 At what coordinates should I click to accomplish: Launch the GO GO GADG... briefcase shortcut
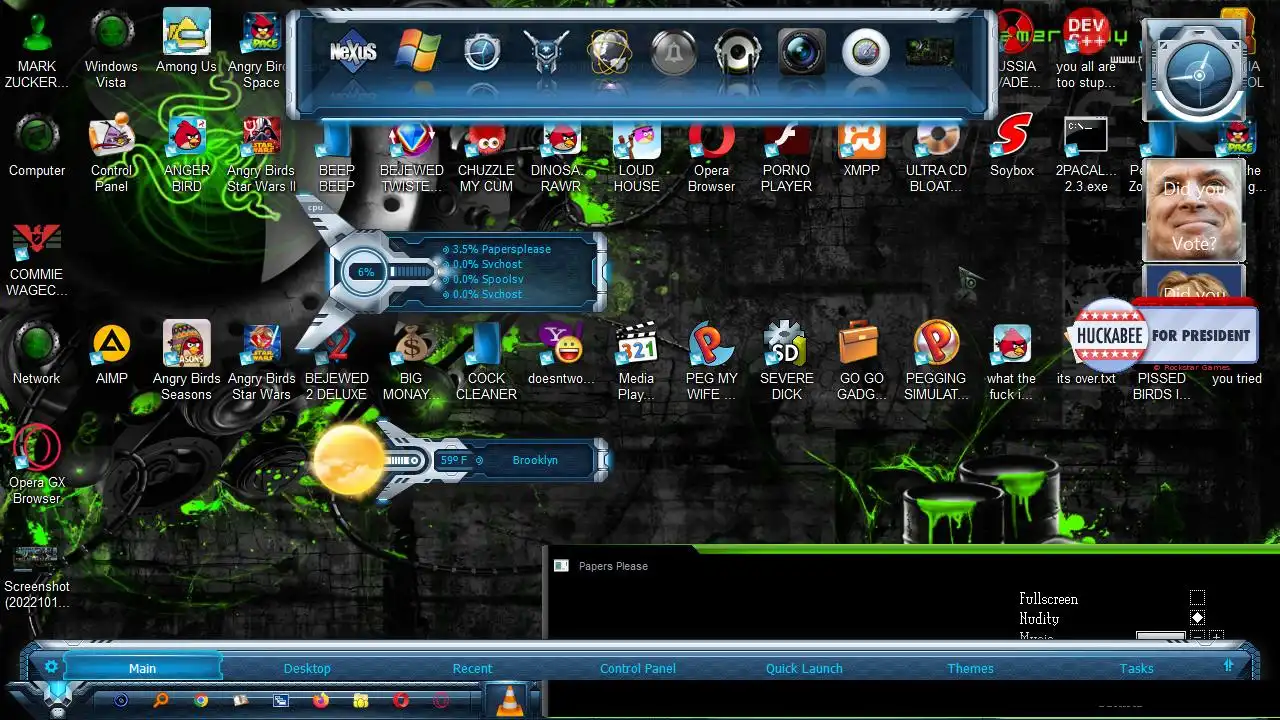pos(861,362)
